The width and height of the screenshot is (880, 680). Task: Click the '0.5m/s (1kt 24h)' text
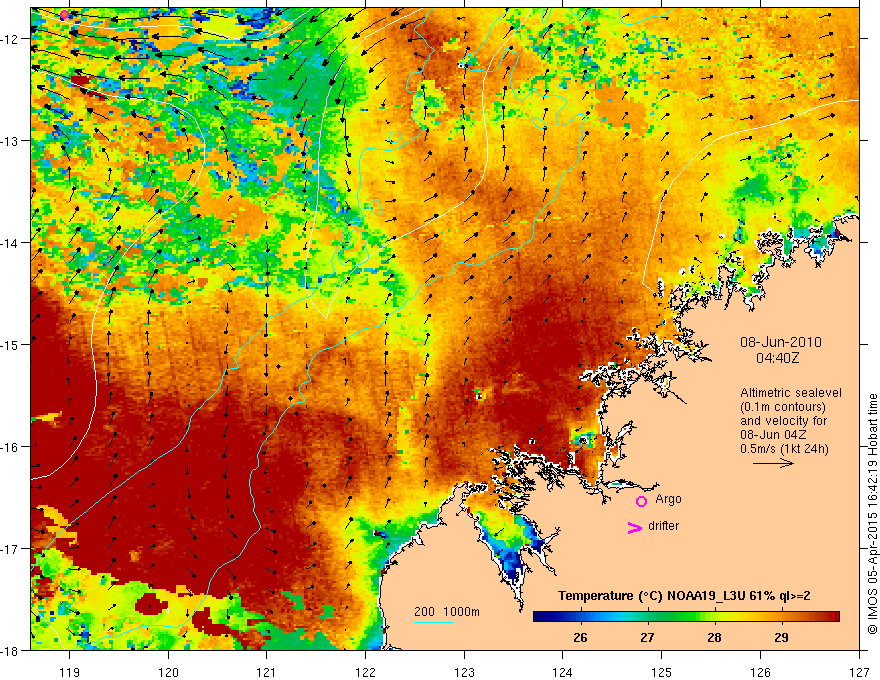point(783,449)
